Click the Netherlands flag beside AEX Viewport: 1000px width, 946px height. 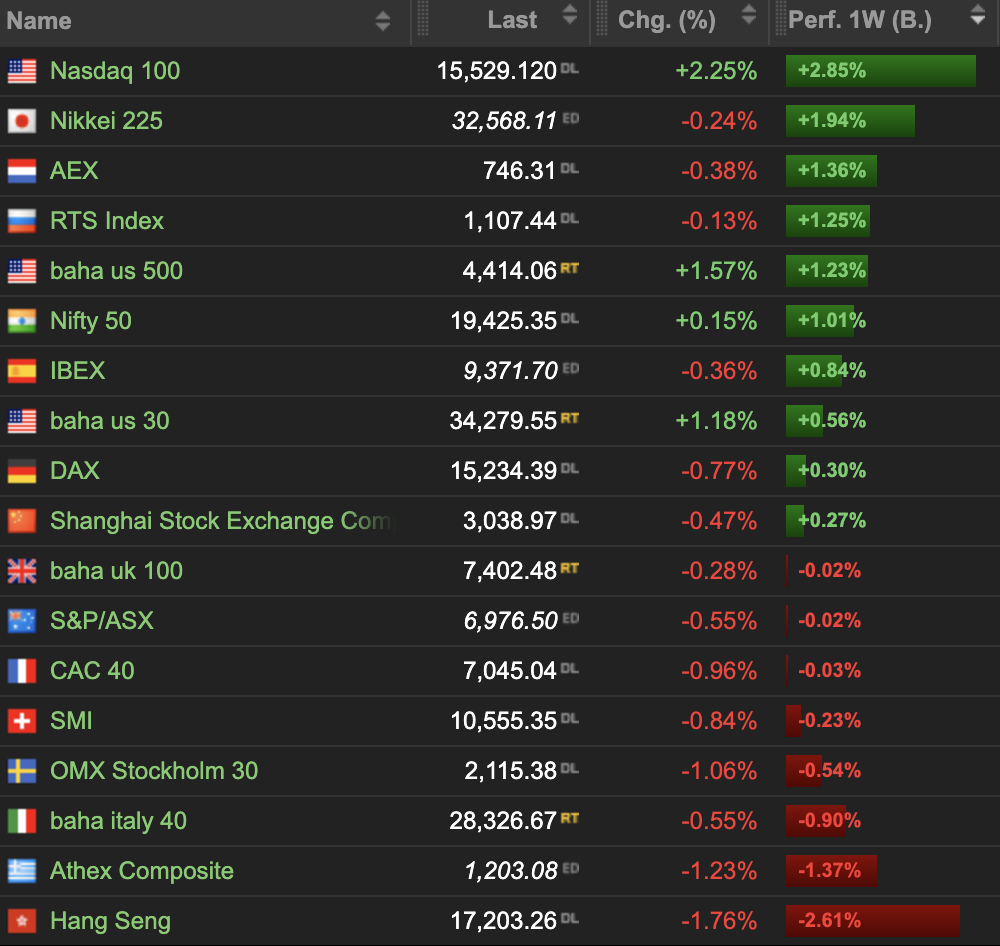[x=22, y=171]
